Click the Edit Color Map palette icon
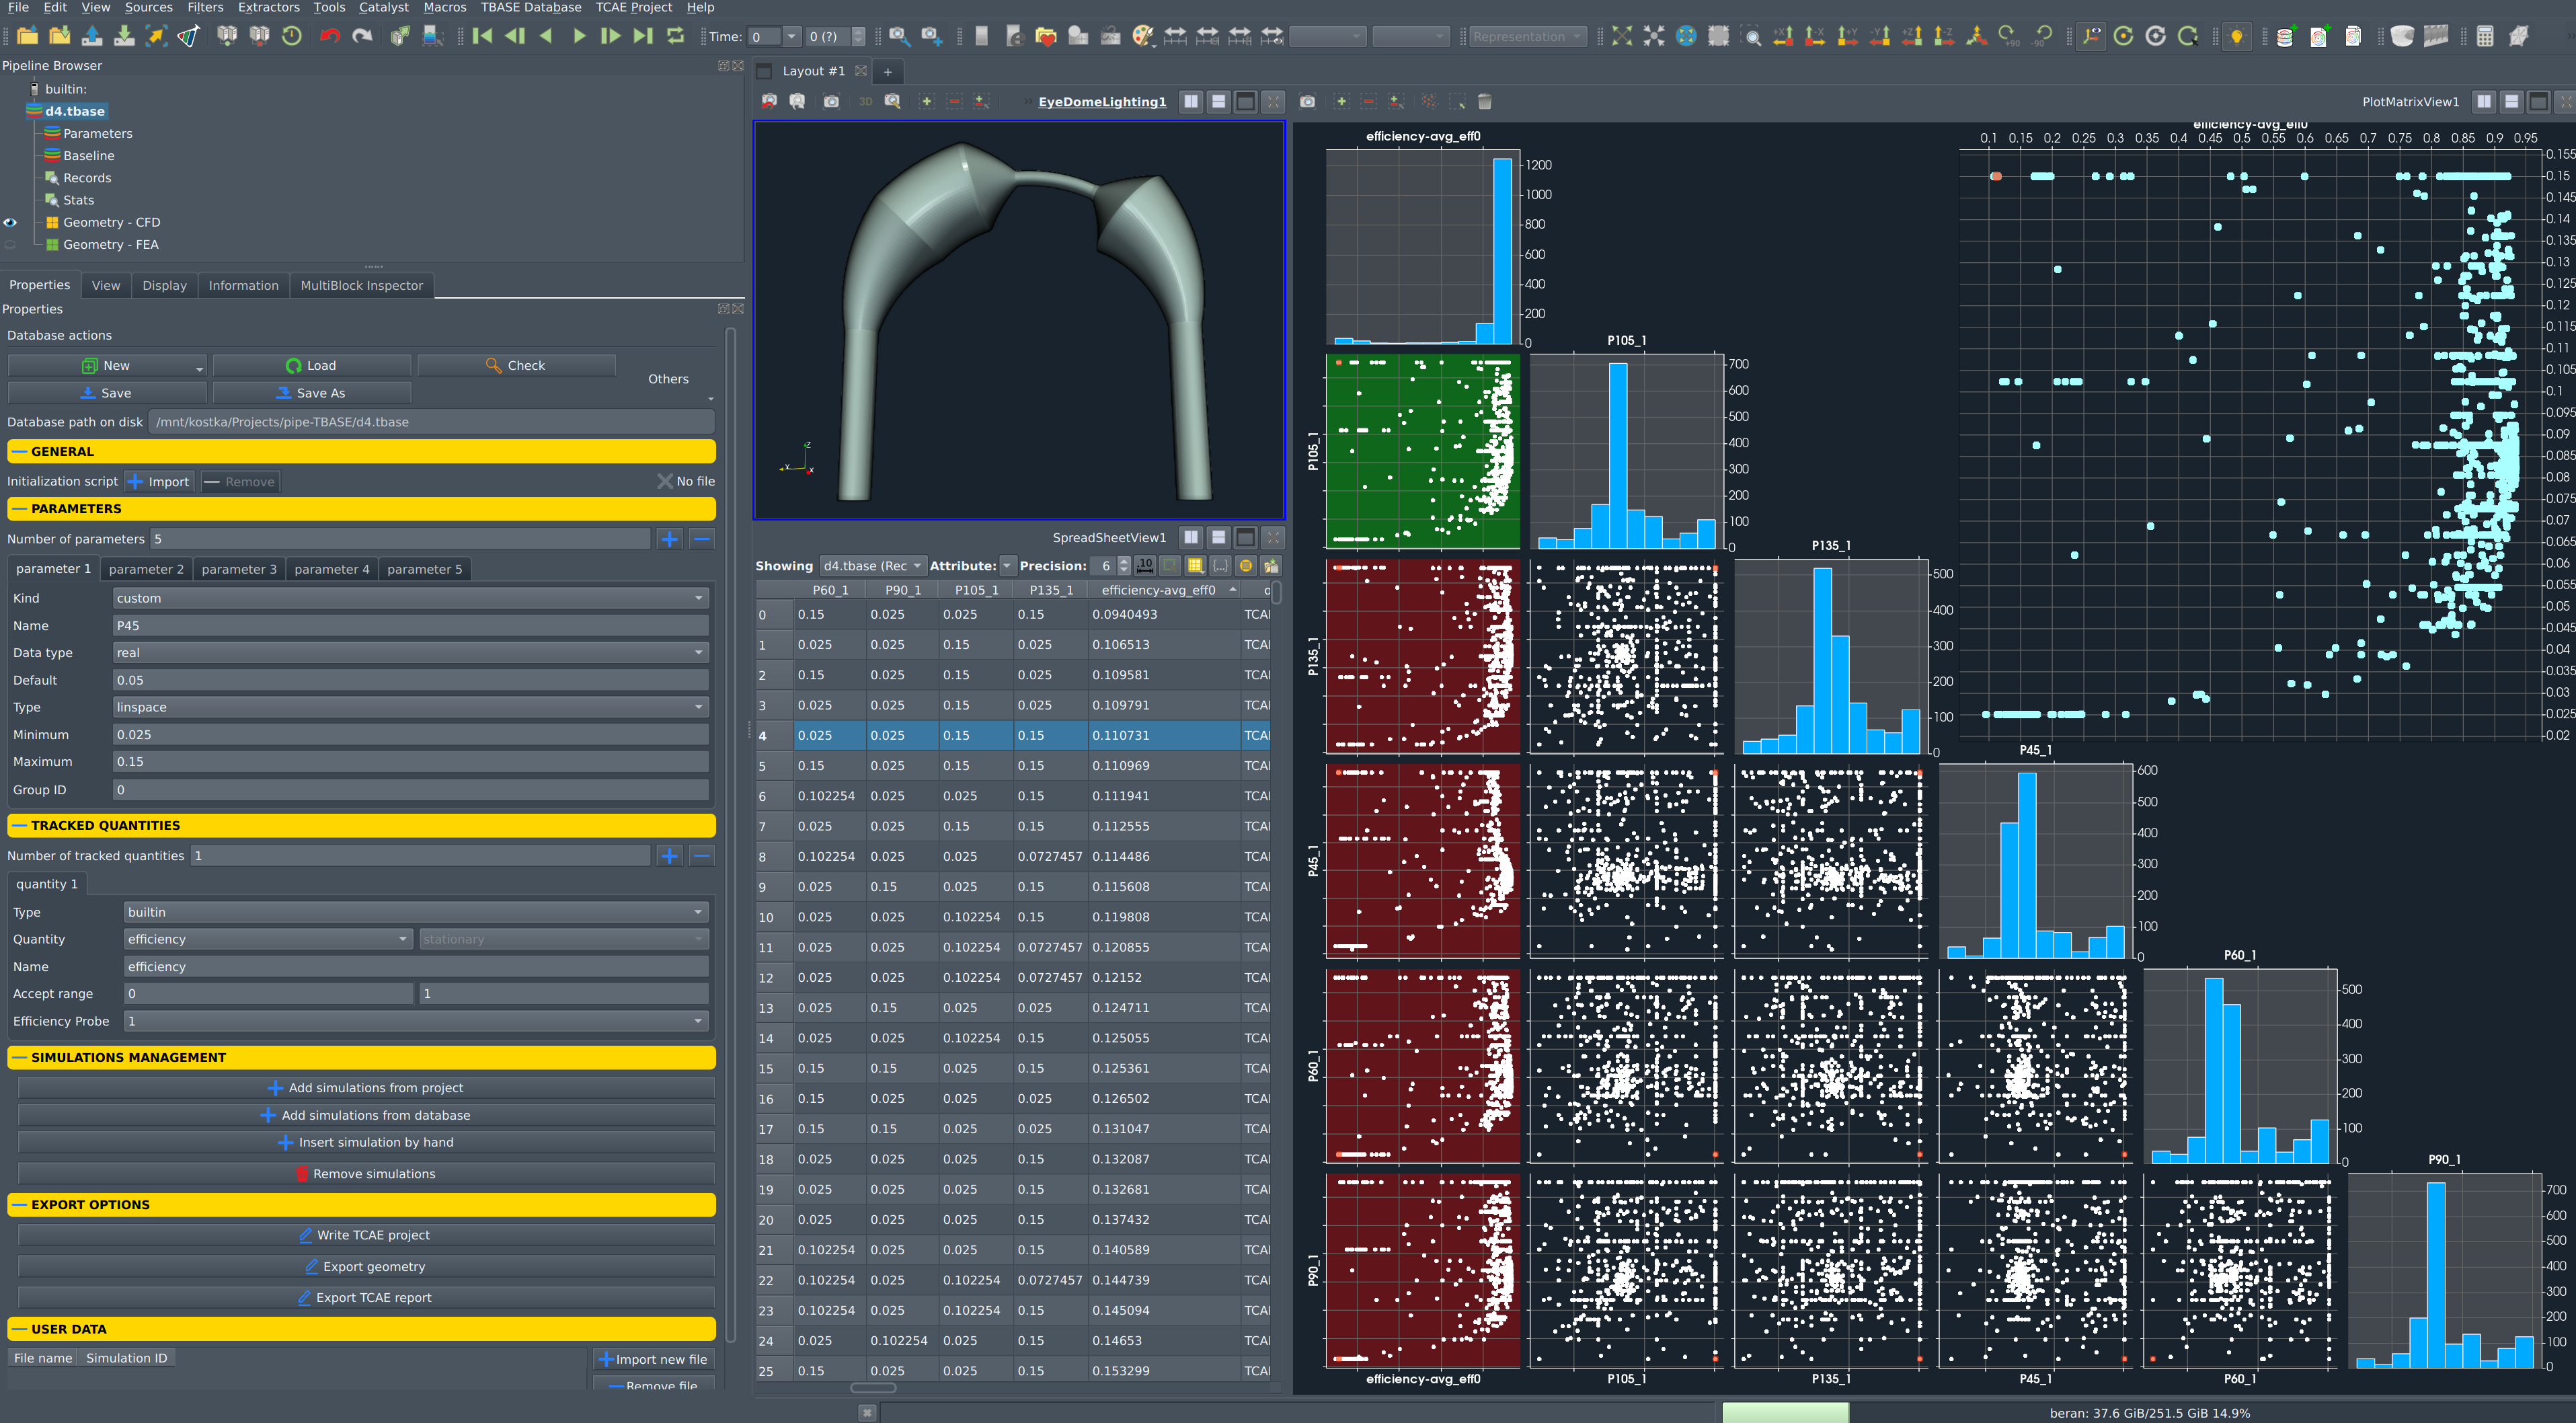The image size is (2576, 1423). (x=1142, y=37)
